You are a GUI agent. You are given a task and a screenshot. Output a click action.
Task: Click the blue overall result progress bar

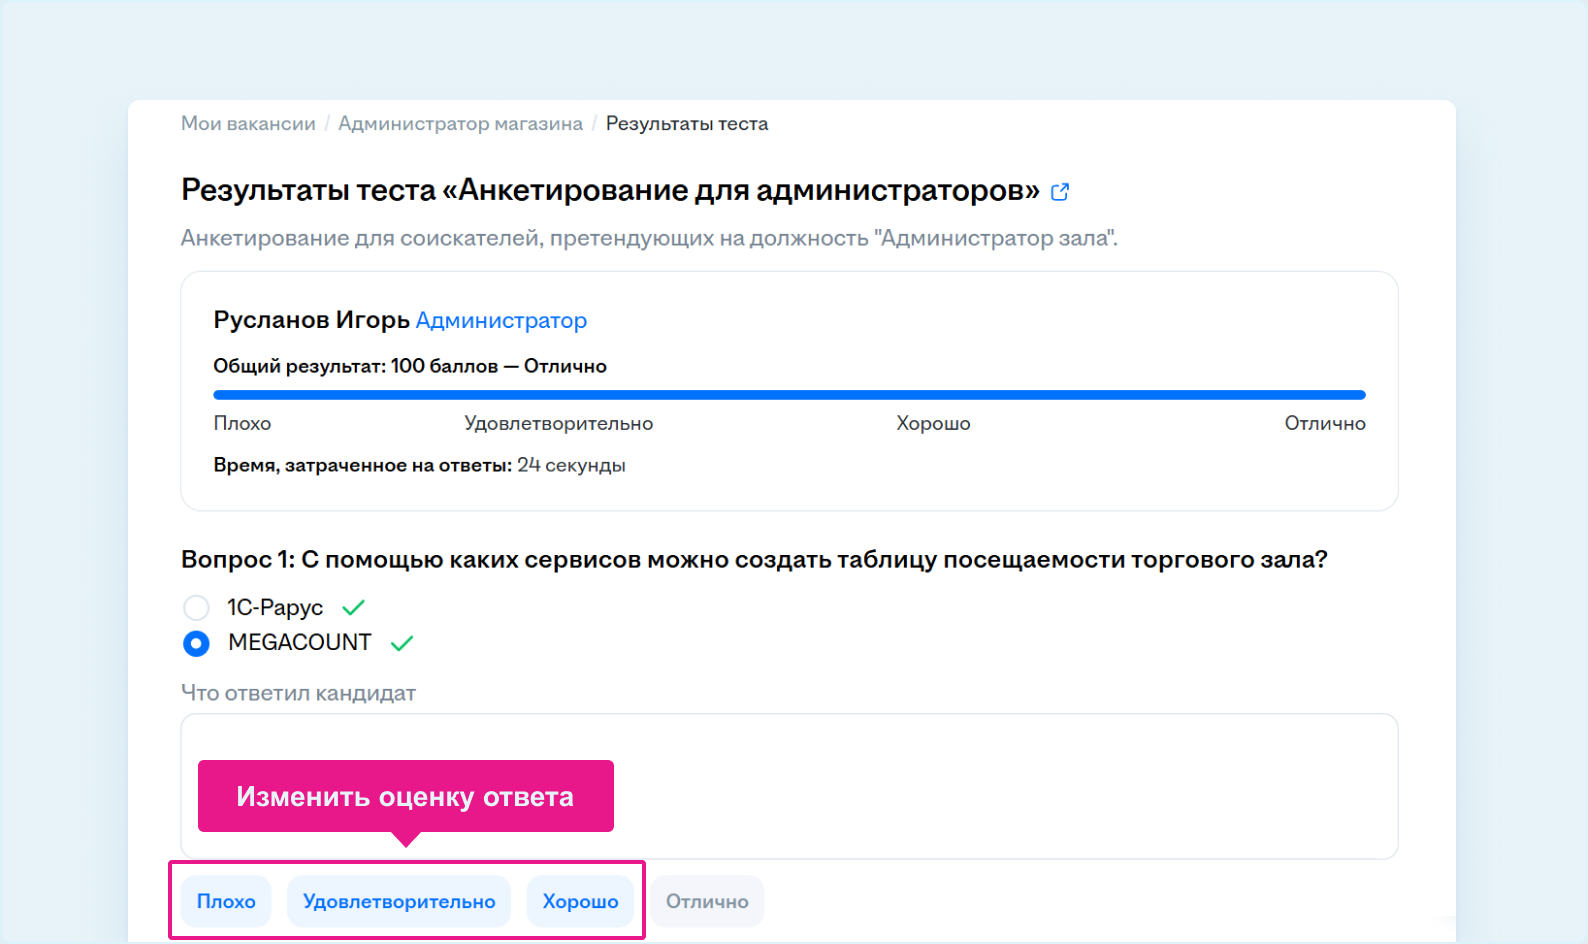tap(789, 395)
